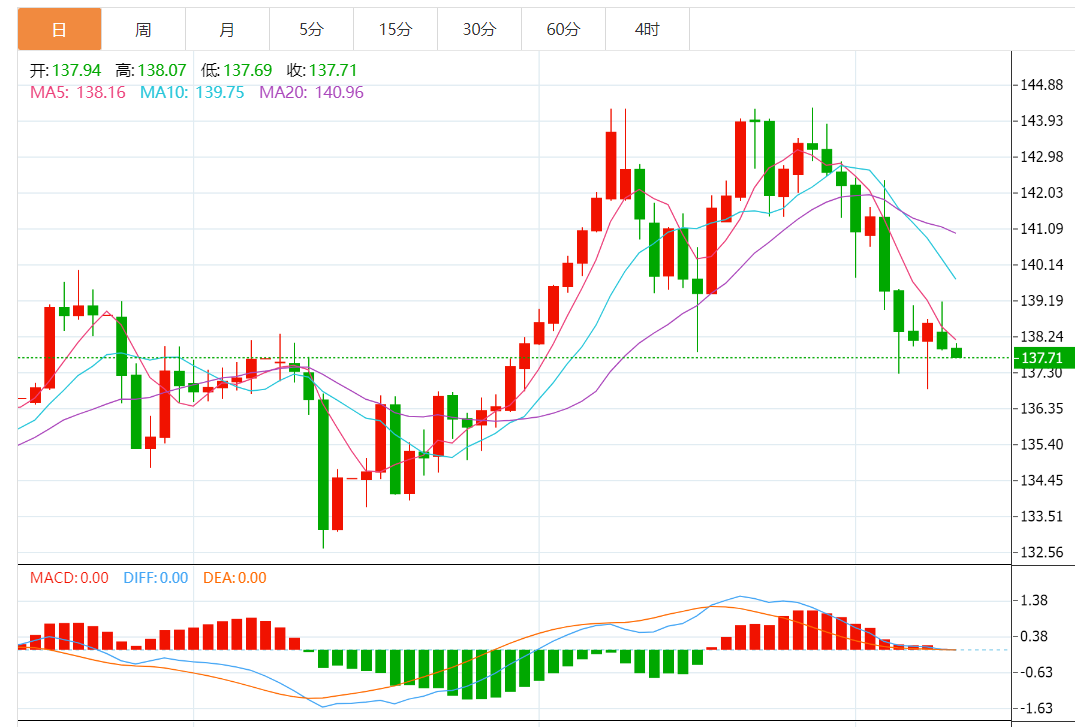The width and height of the screenshot is (1075, 727).
Task: Click the MA10: 139.75 indicator label
Action: [x=192, y=92]
